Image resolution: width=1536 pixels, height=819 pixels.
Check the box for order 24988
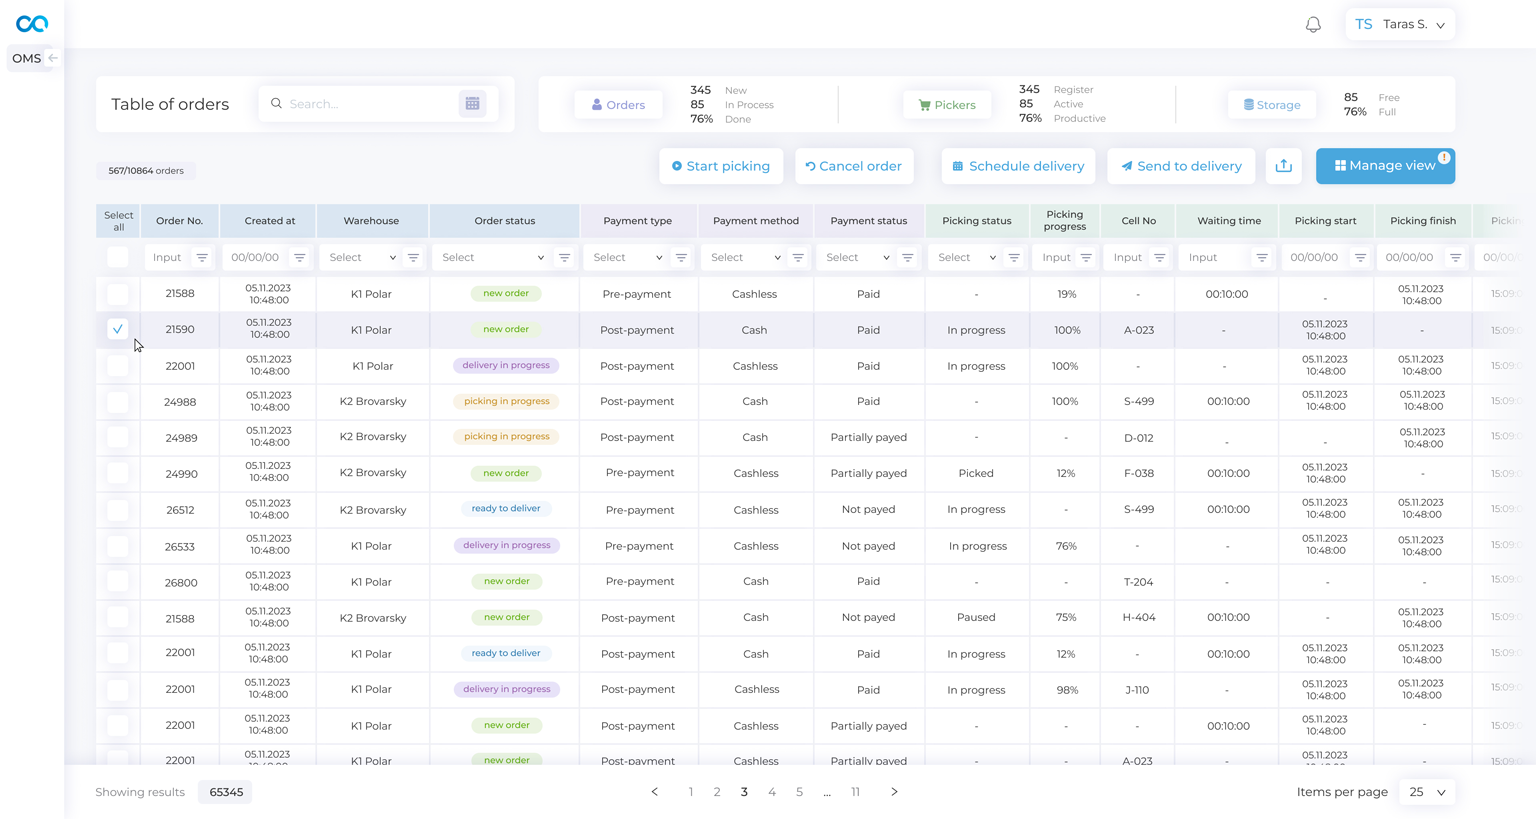(x=118, y=402)
